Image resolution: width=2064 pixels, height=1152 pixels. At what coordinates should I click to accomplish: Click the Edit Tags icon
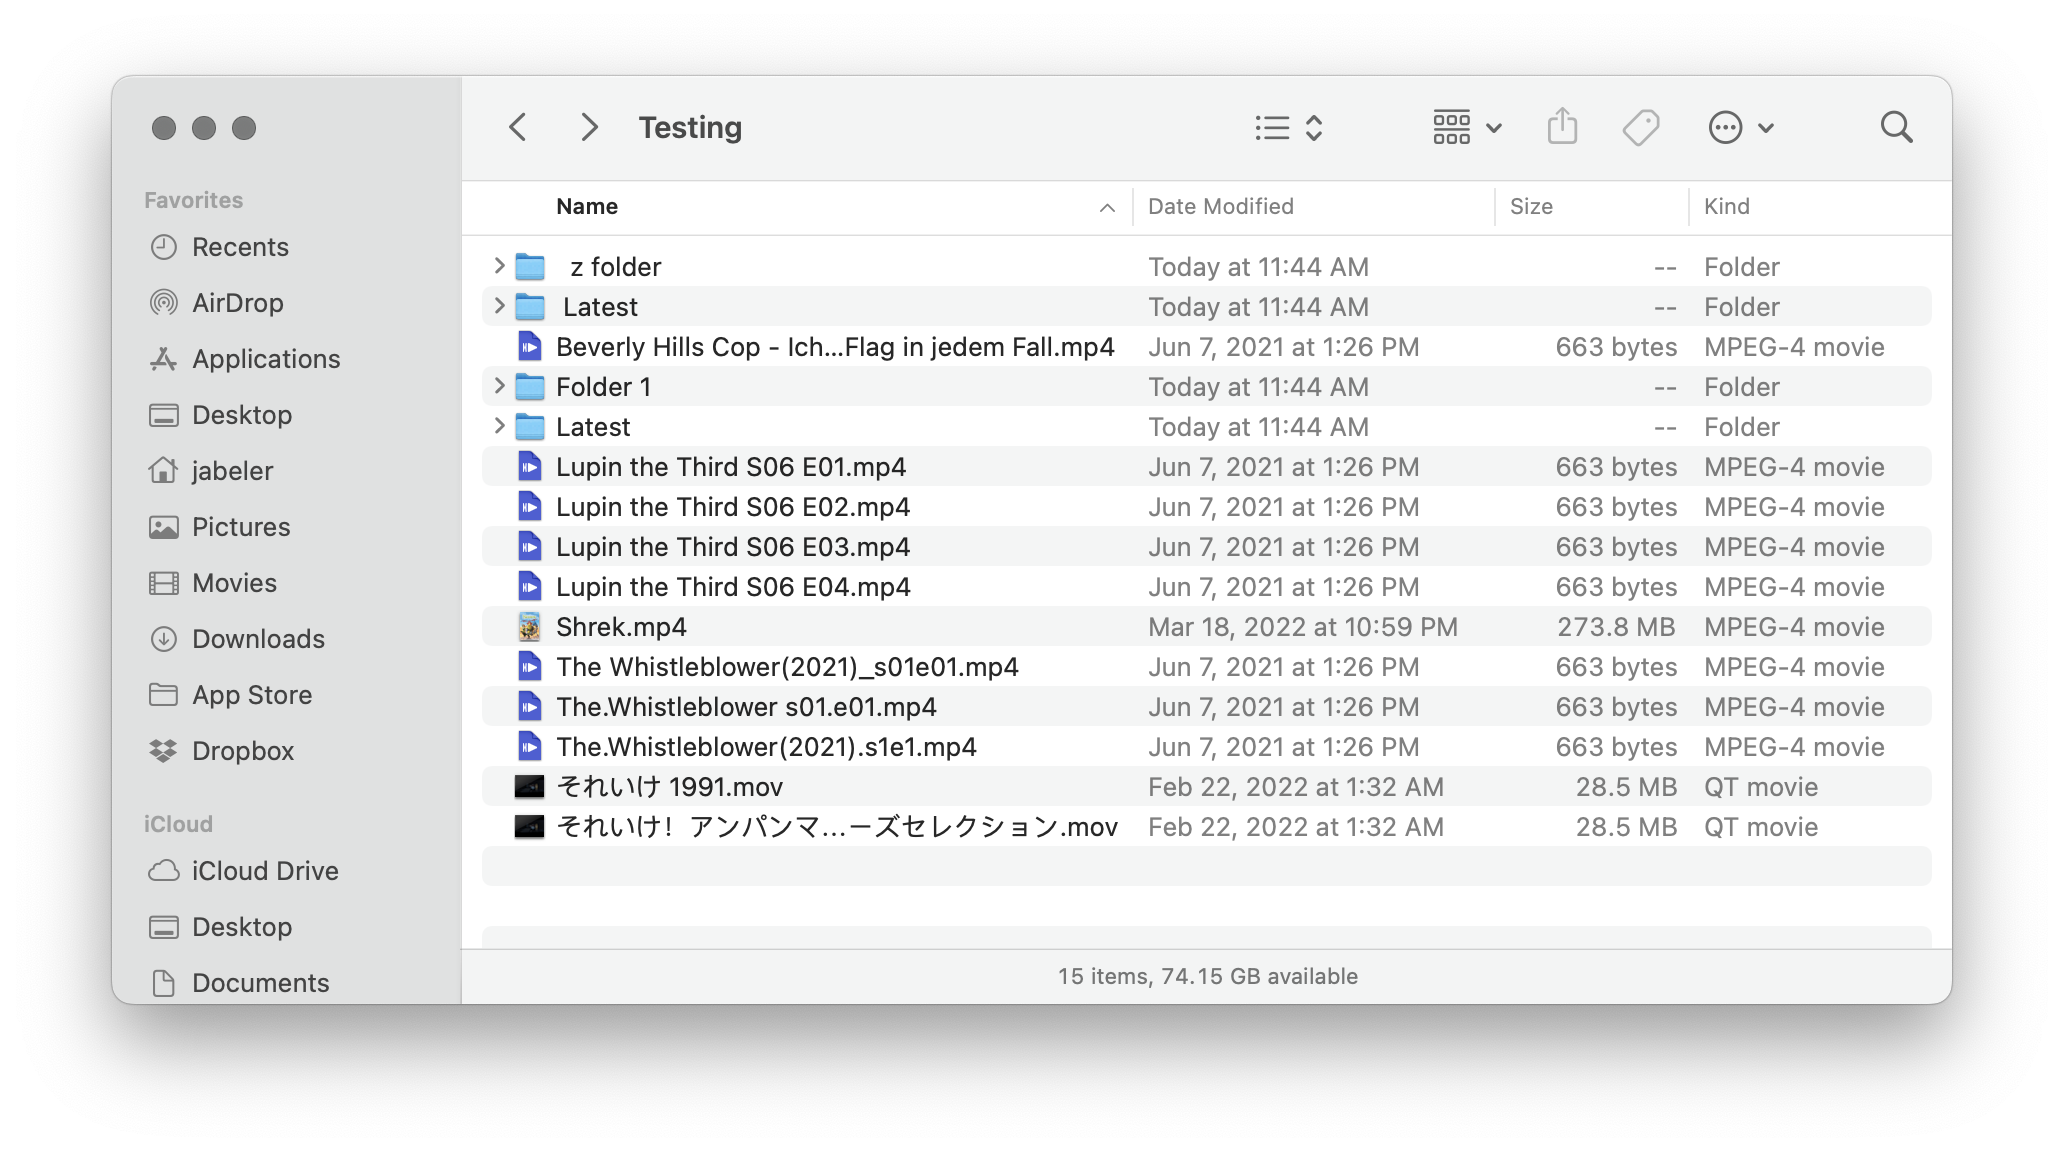pyautogui.click(x=1641, y=128)
